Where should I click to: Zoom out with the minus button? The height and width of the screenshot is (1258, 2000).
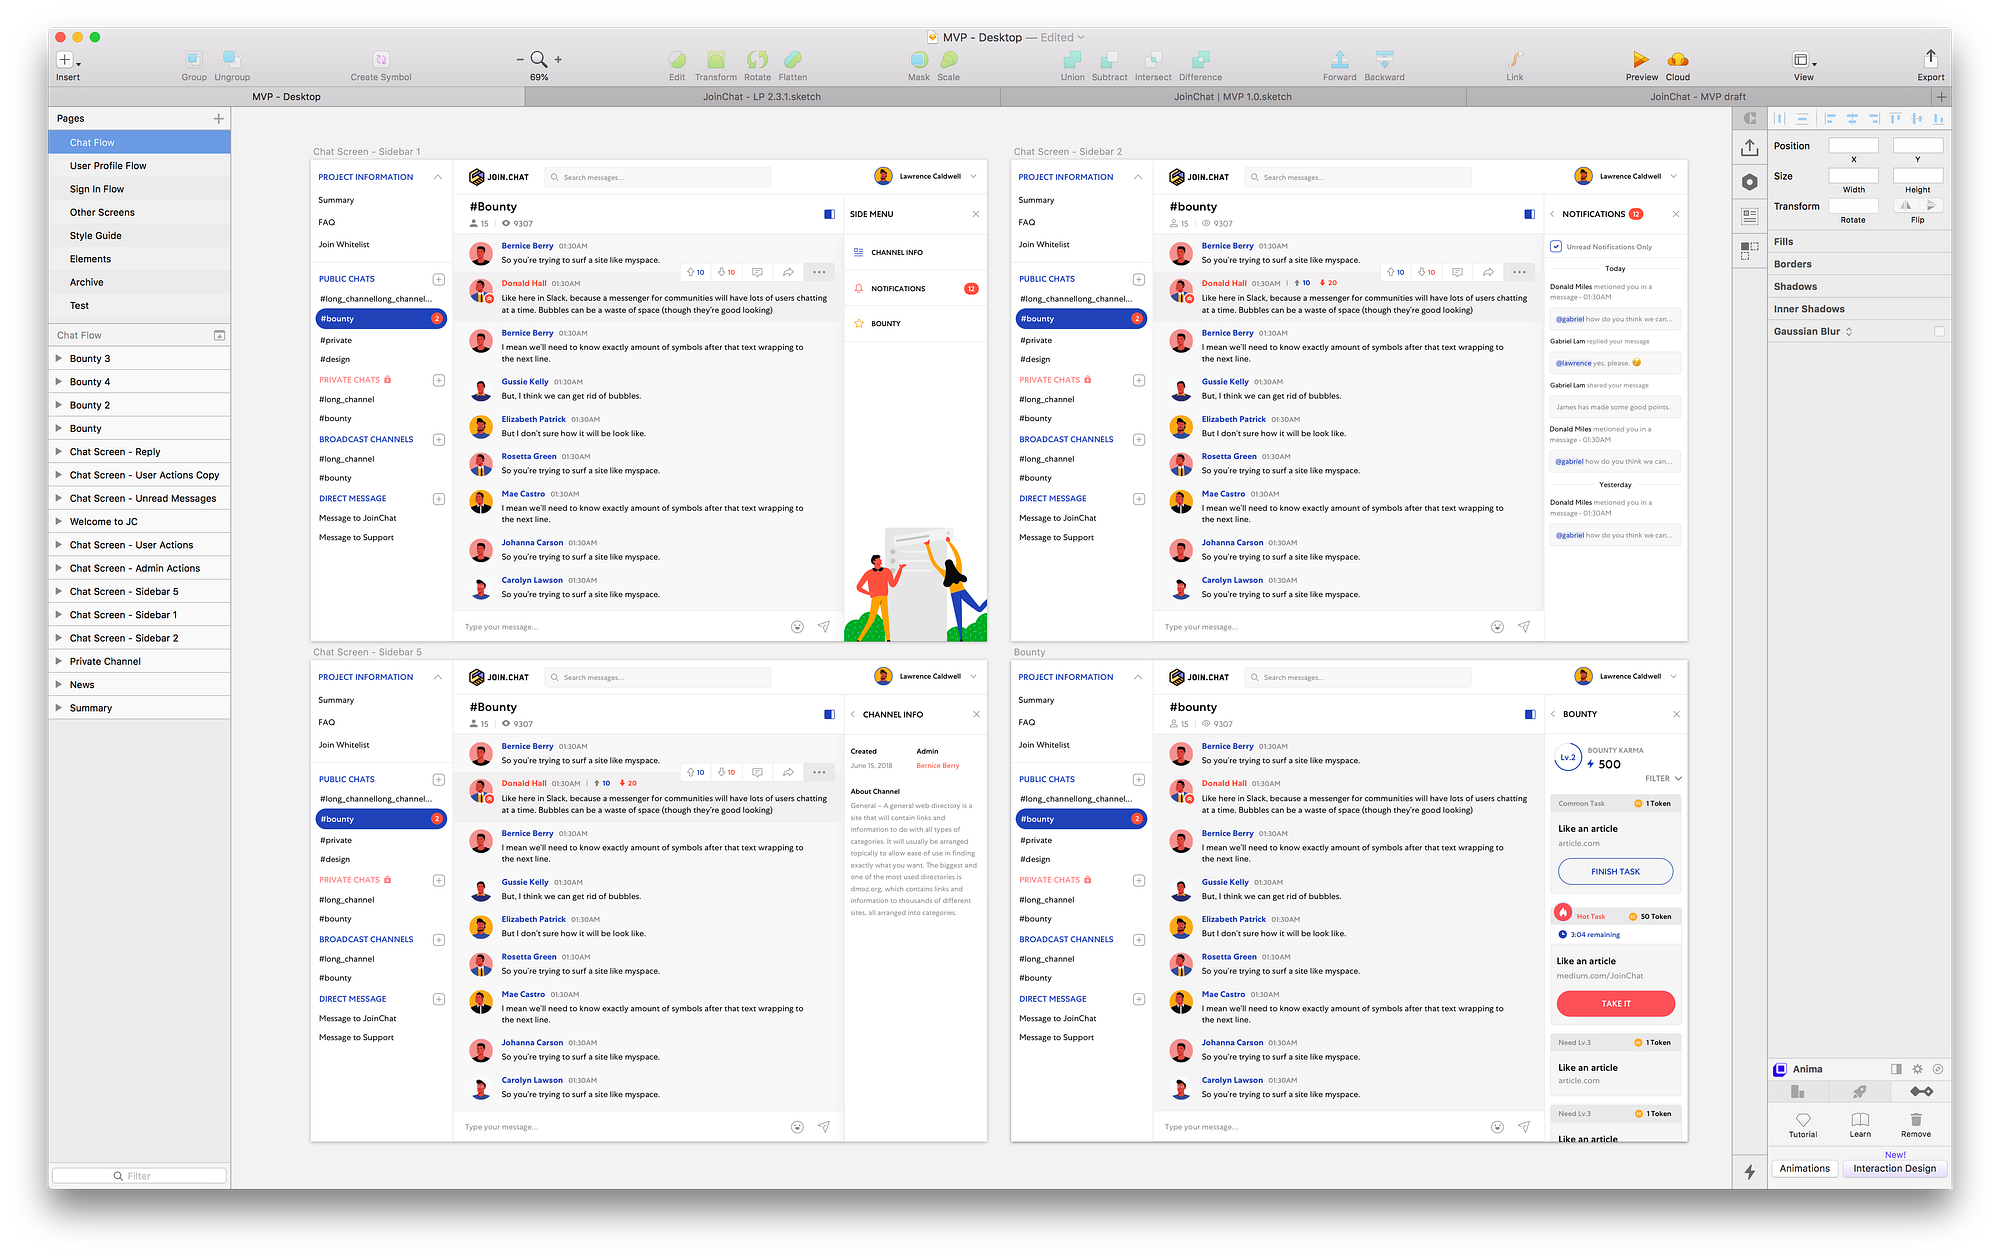point(520,60)
